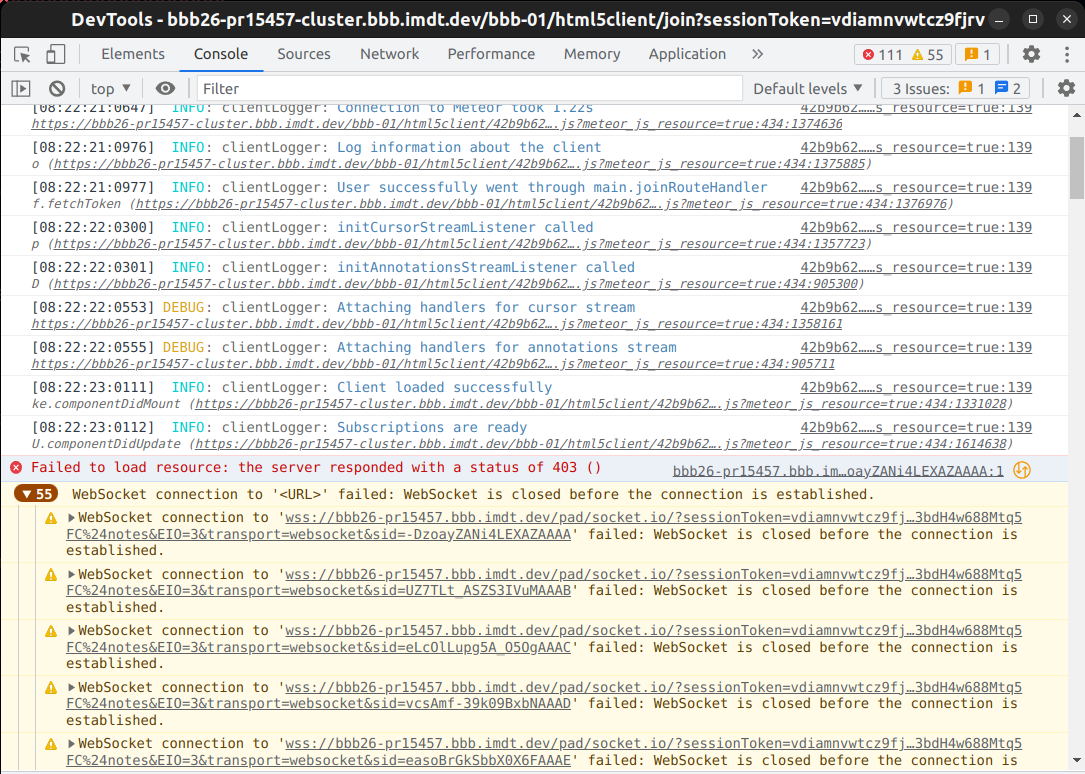Screen dimensions: 1085x774
Task: Collapse the 55 grouped WebSocket warnings
Action: (35, 493)
